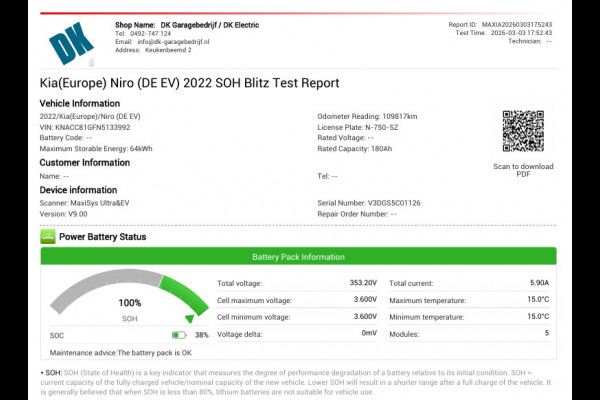Click the Power Battery Status section heading
The height and width of the screenshot is (400, 600).
tap(102, 237)
